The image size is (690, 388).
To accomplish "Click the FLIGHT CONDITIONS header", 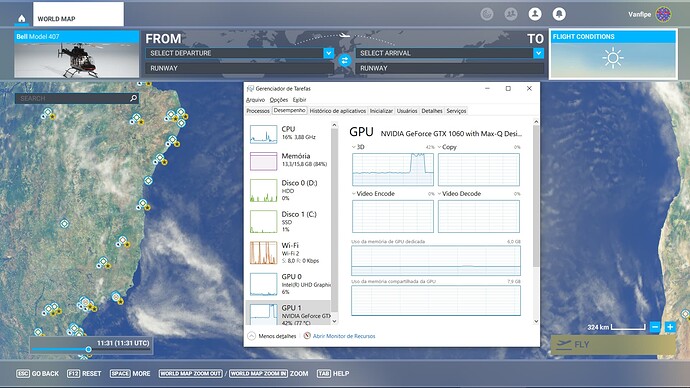I will point(613,37).
